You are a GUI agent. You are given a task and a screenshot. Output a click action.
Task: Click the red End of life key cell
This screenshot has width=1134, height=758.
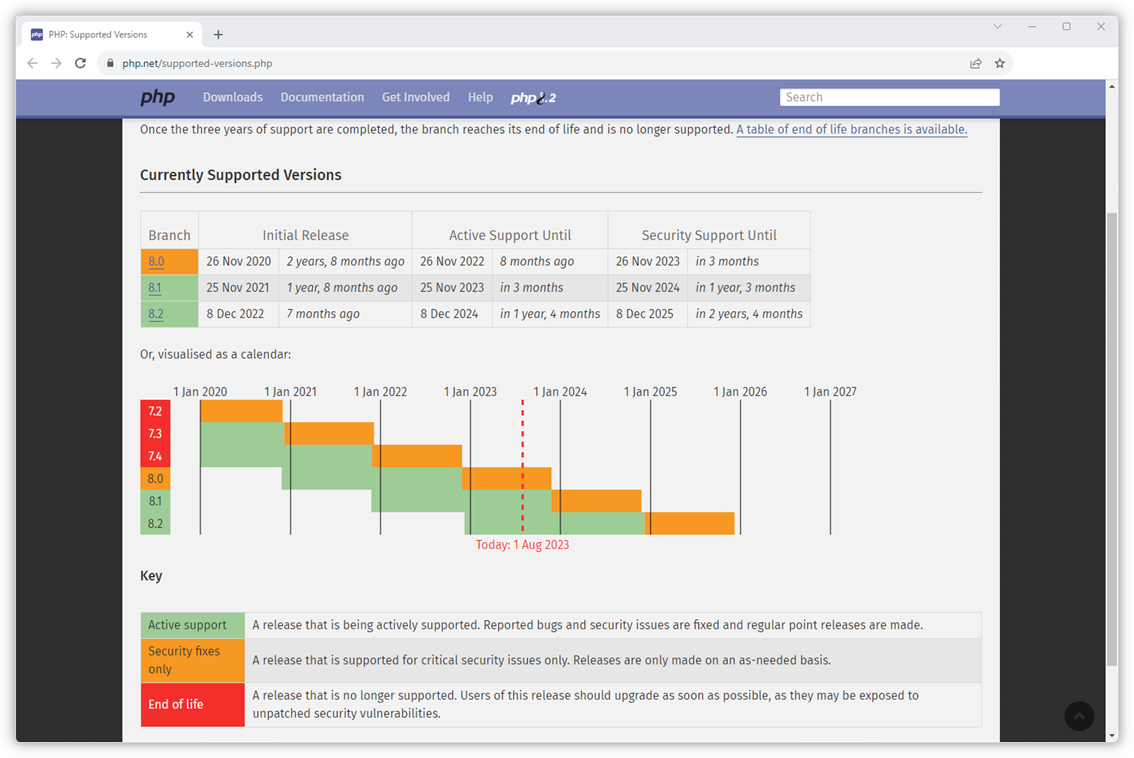tap(192, 704)
